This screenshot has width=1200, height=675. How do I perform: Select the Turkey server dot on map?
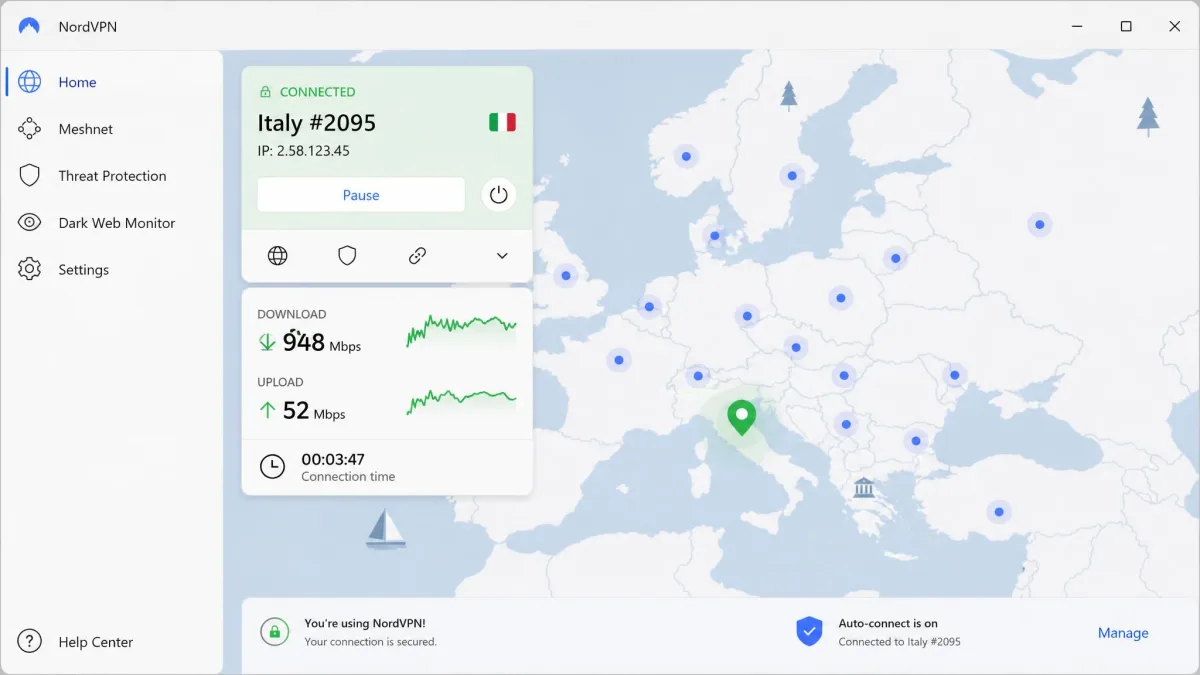pyautogui.click(x=998, y=512)
